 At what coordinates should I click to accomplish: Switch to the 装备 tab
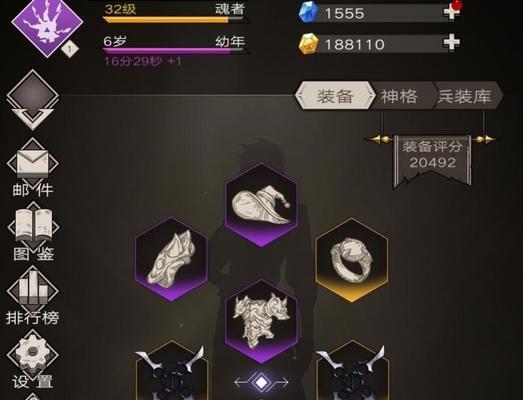point(335,96)
